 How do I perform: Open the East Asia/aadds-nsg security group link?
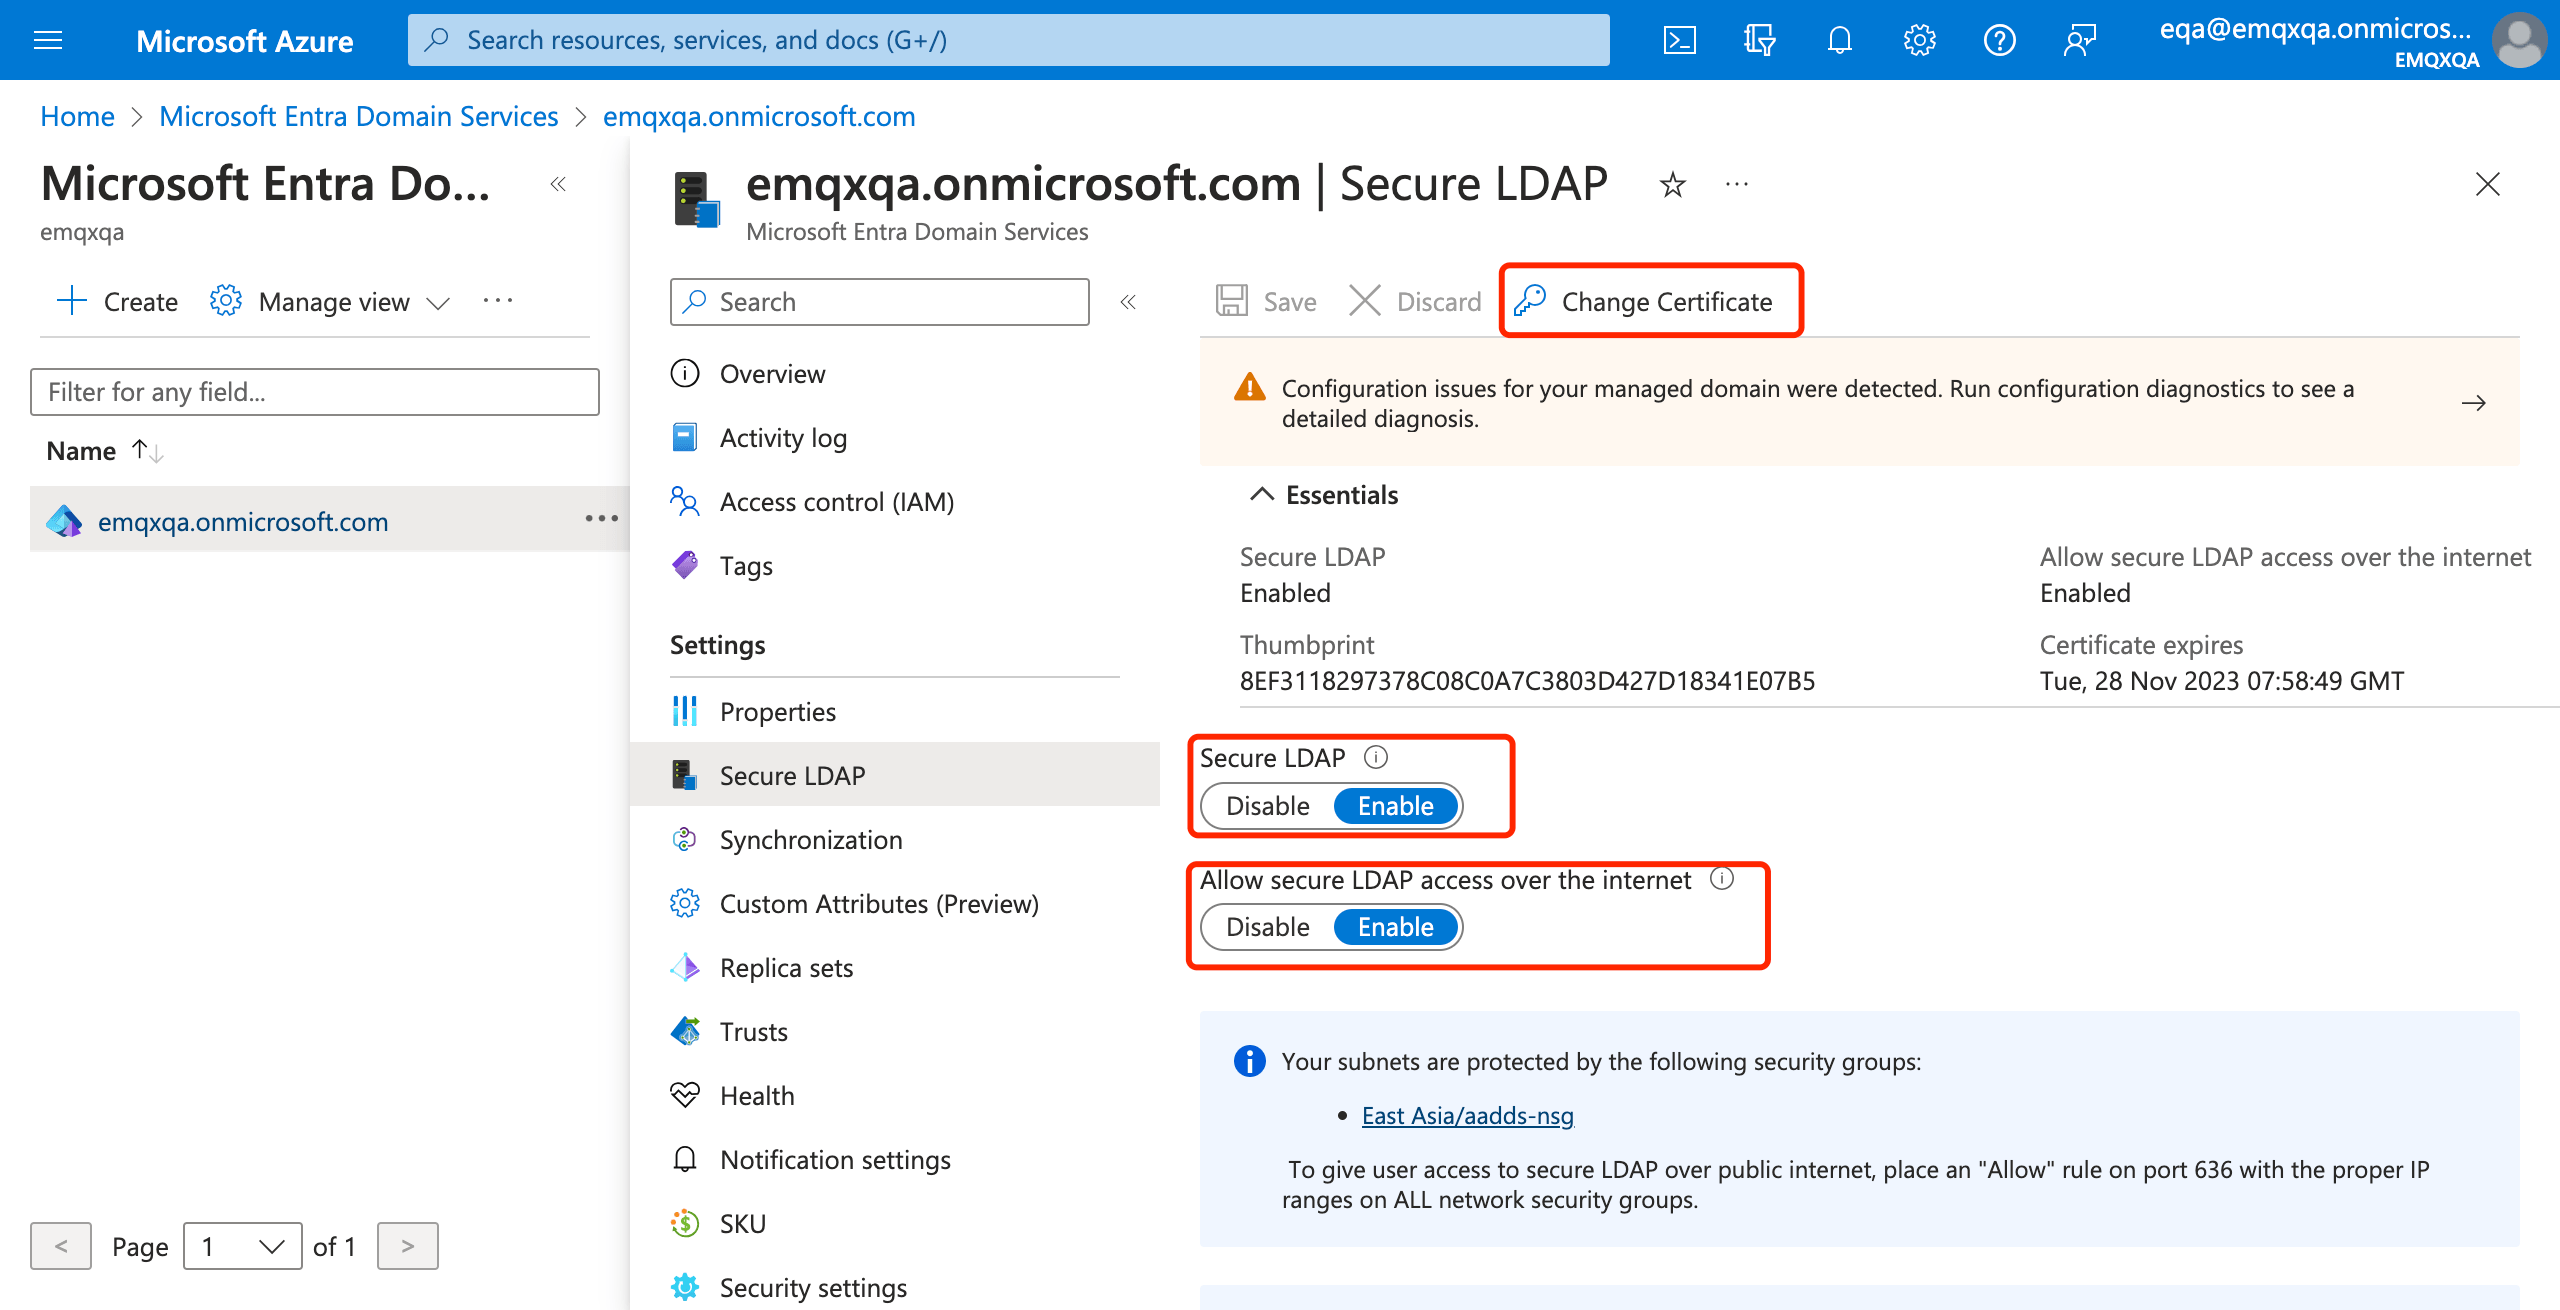(x=1467, y=1115)
